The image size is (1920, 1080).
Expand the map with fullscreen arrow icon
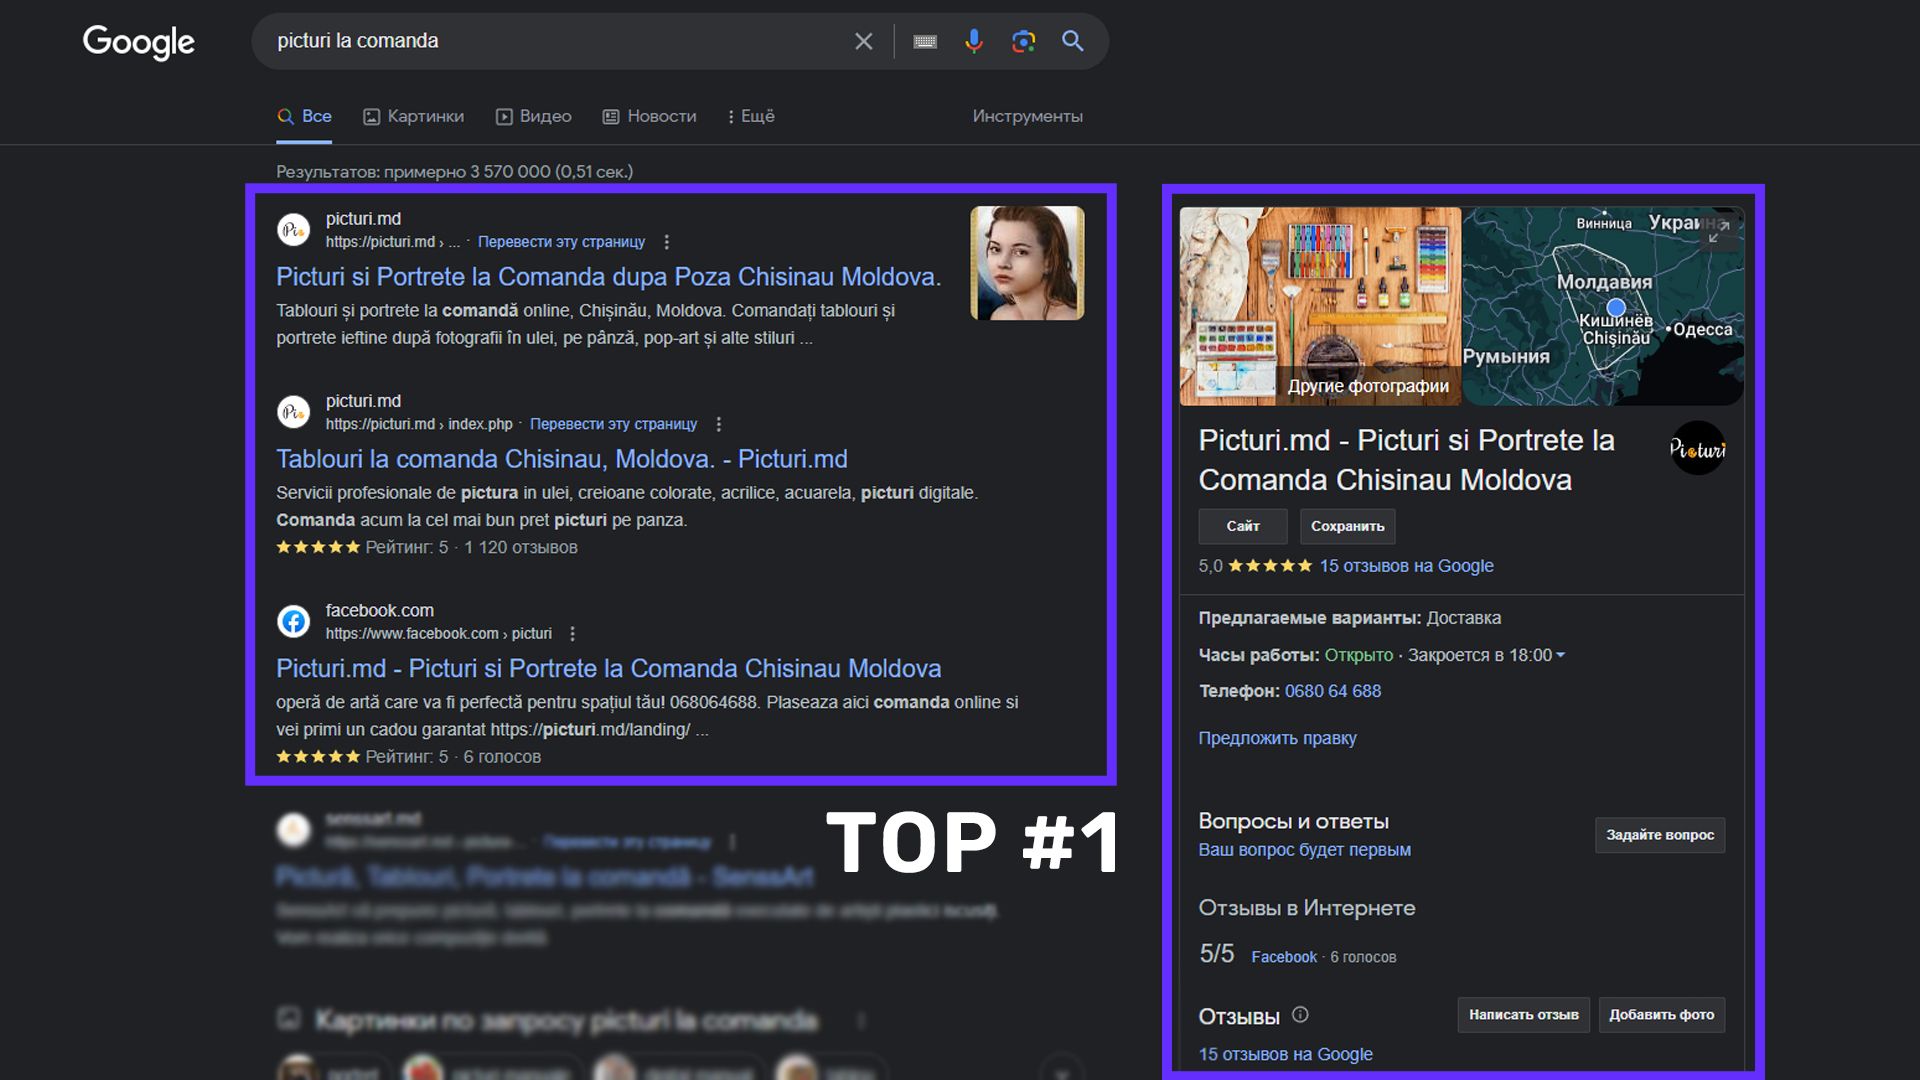pos(1718,232)
